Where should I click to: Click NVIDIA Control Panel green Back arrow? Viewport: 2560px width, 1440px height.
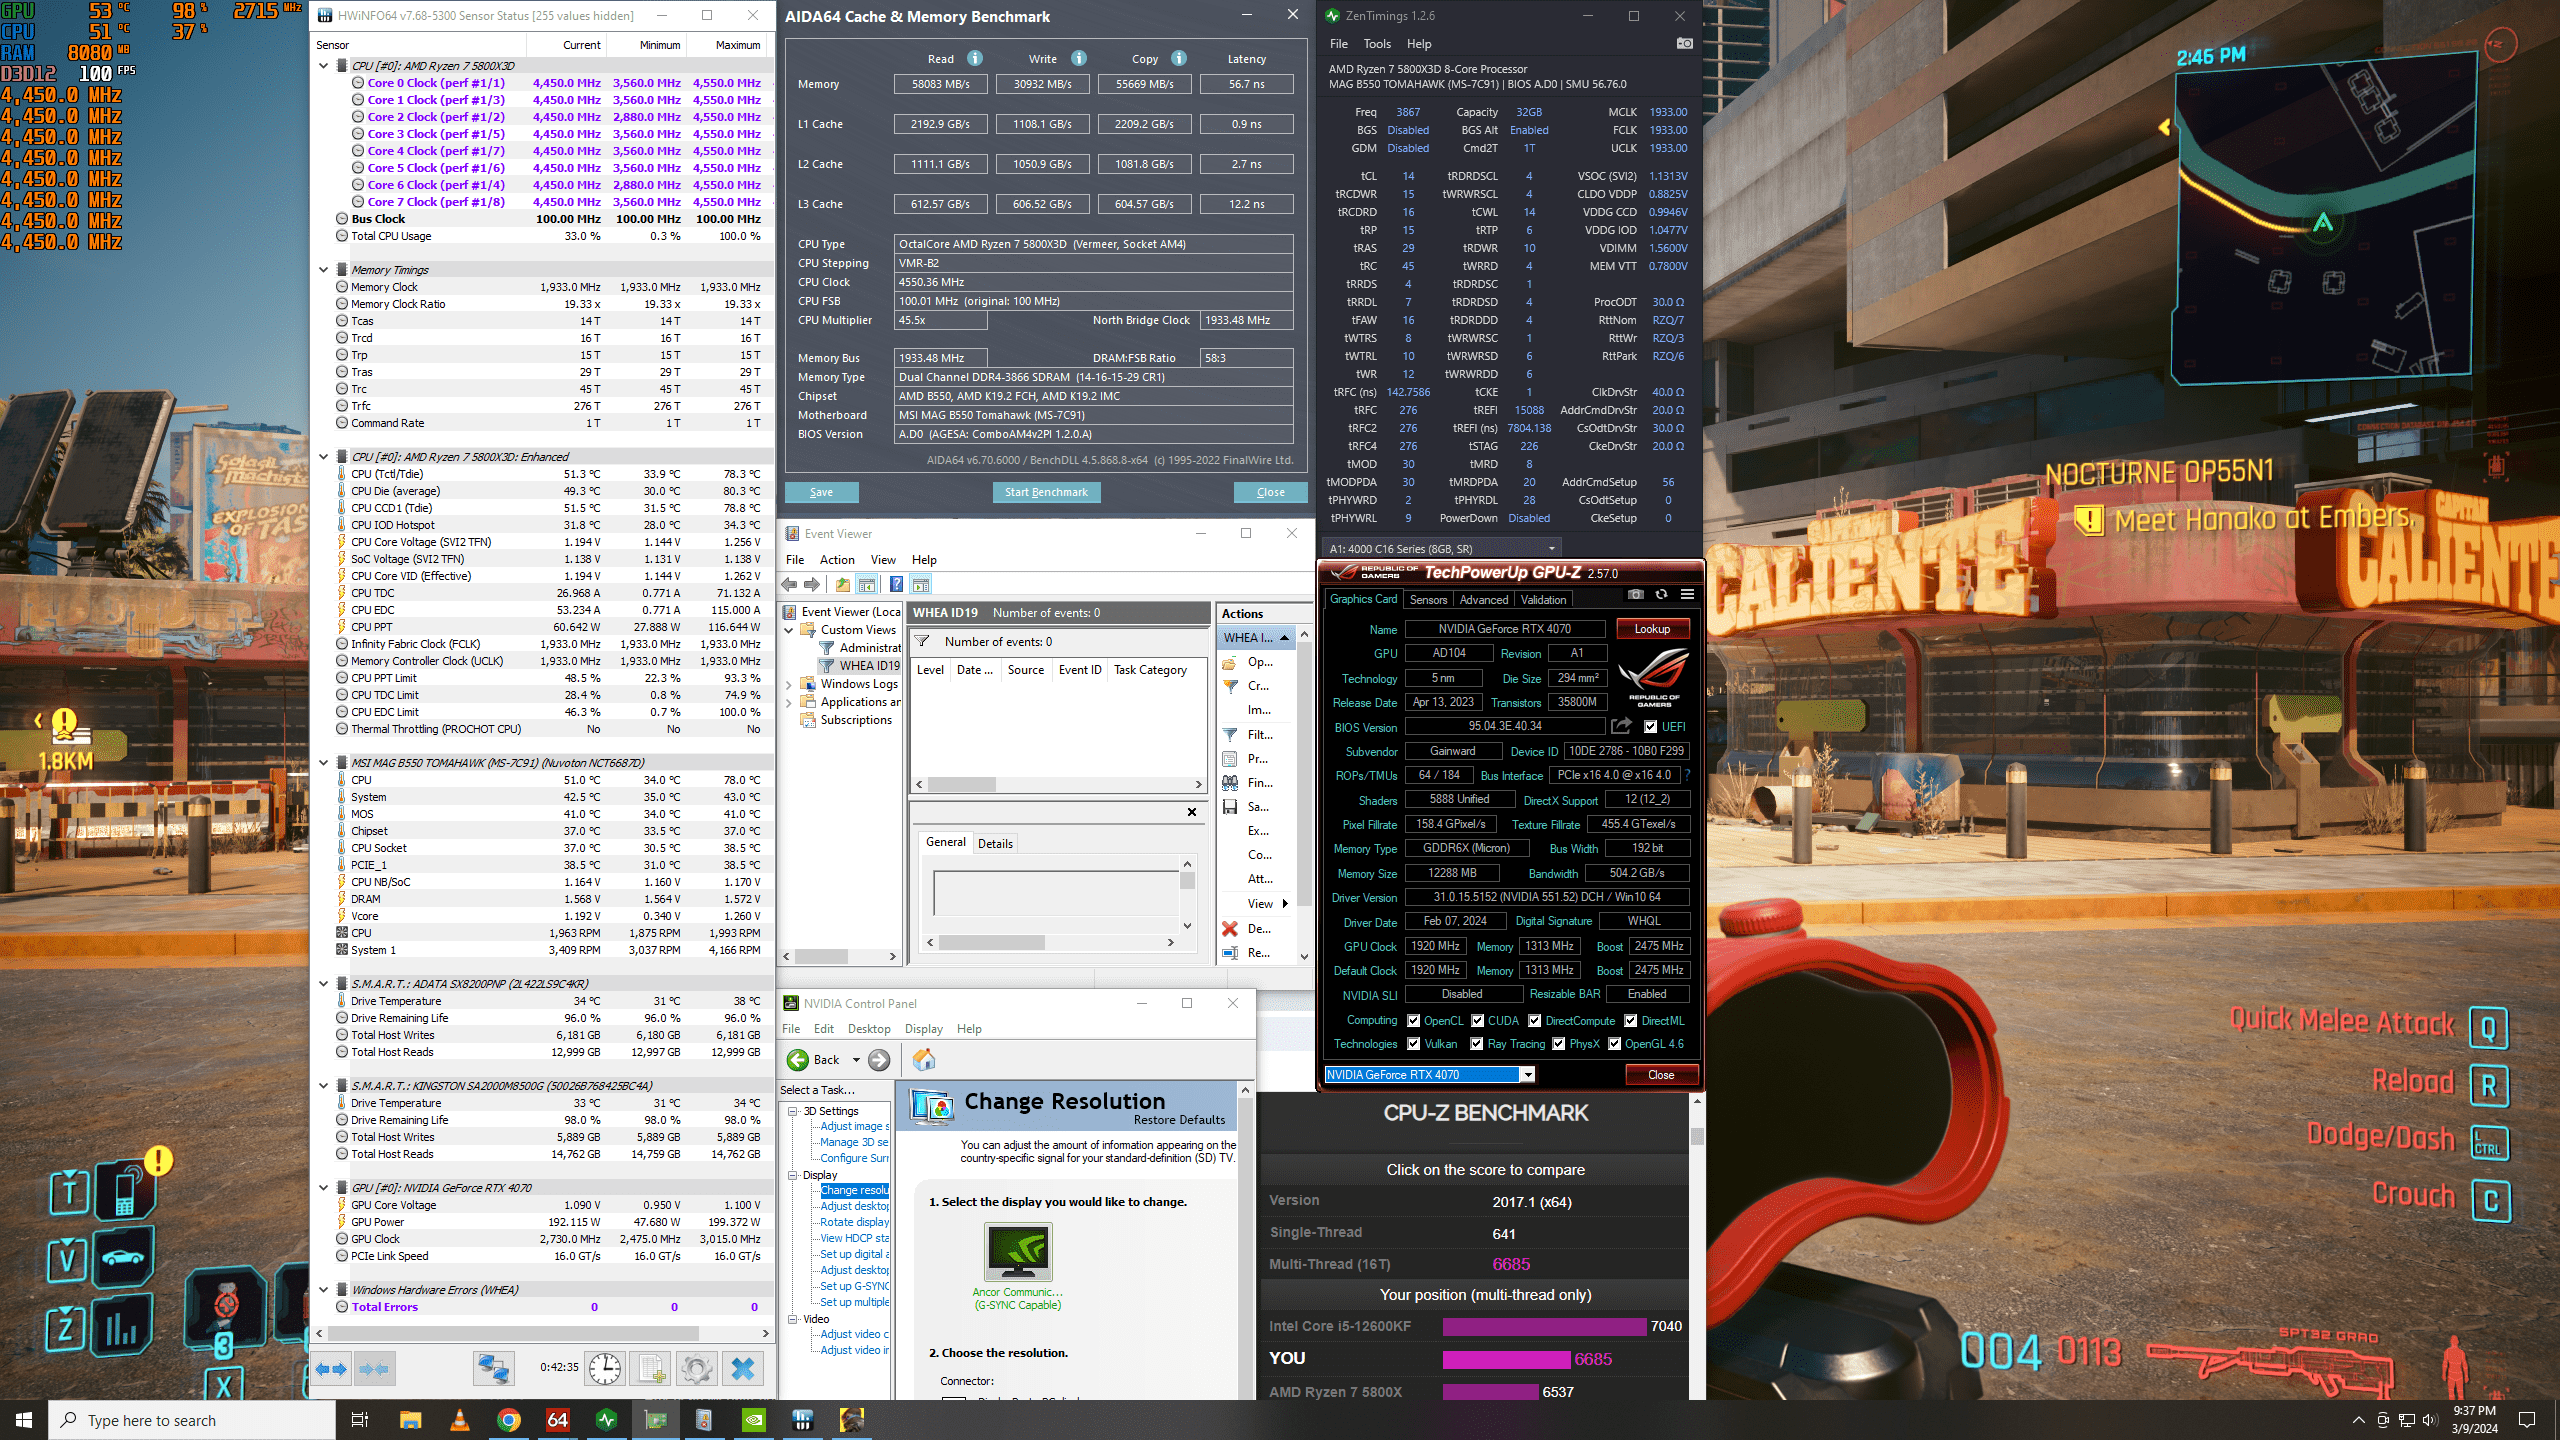tap(798, 1060)
